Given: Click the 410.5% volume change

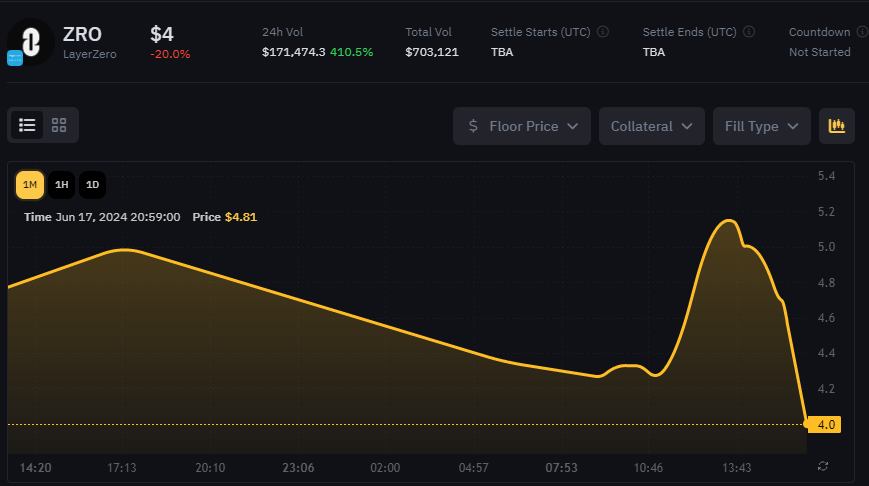Looking at the screenshot, I should click(351, 52).
